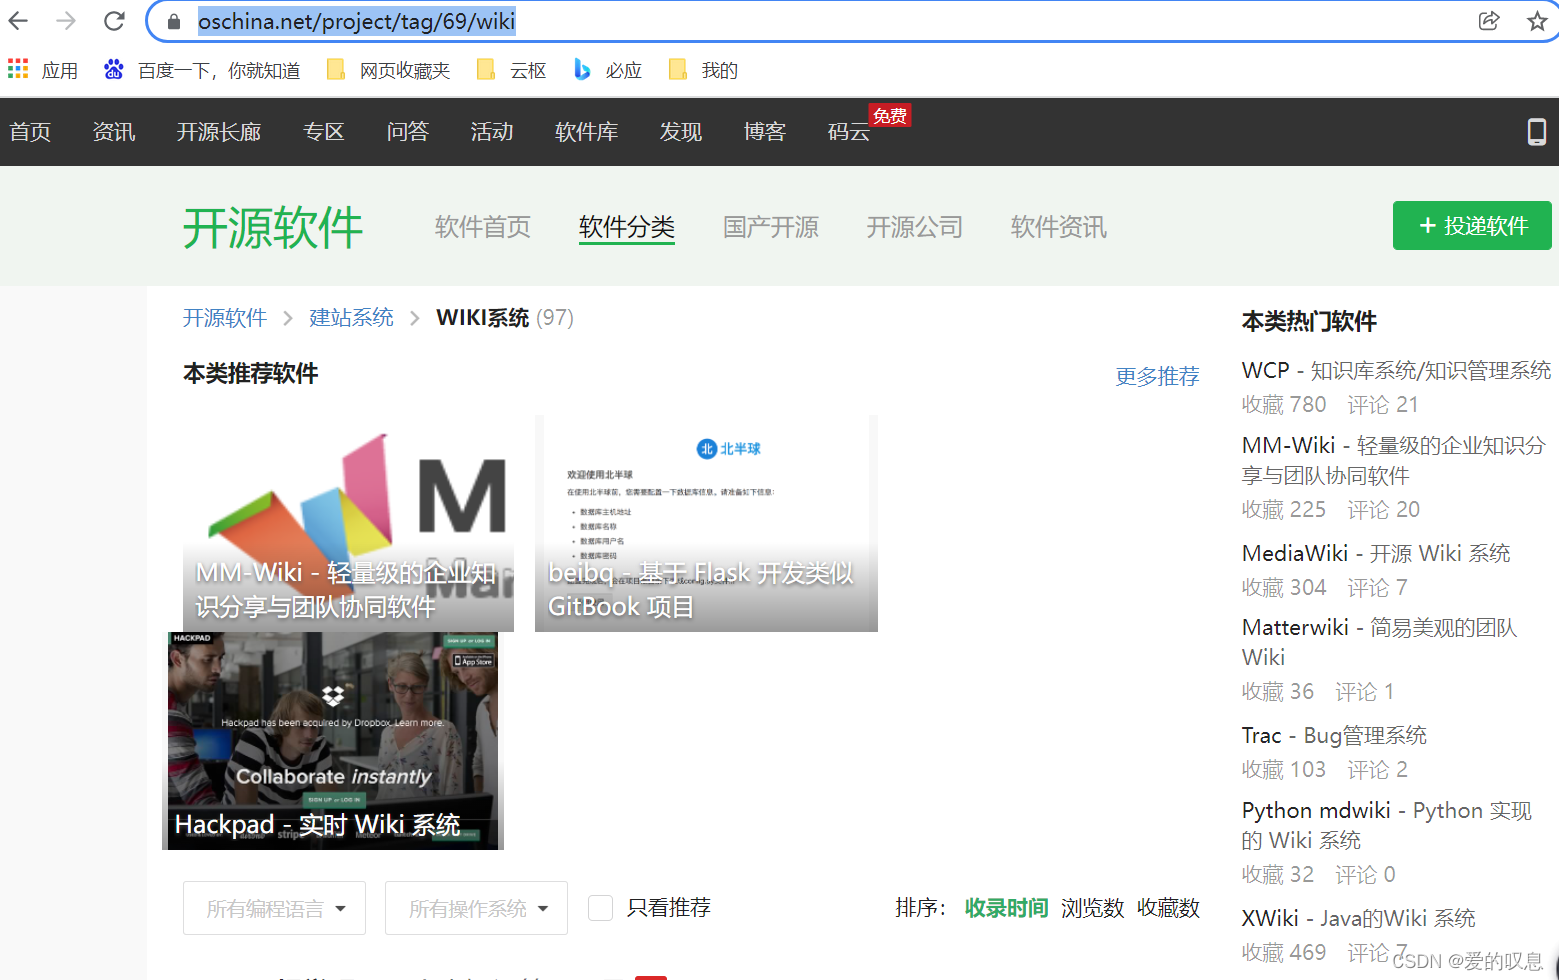Open the 百度一下，你就知道 bookmark
The image size is (1559, 980).
pos(201,70)
